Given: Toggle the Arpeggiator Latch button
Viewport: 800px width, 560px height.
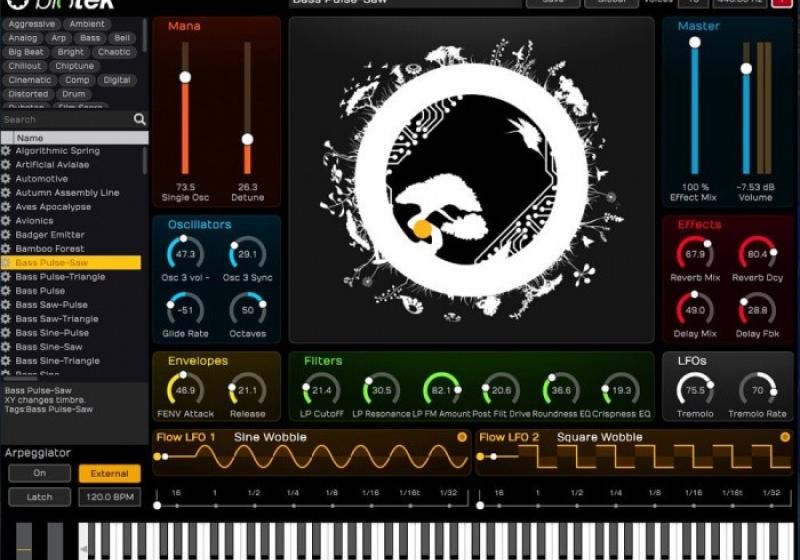Looking at the screenshot, I should click(39, 497).
